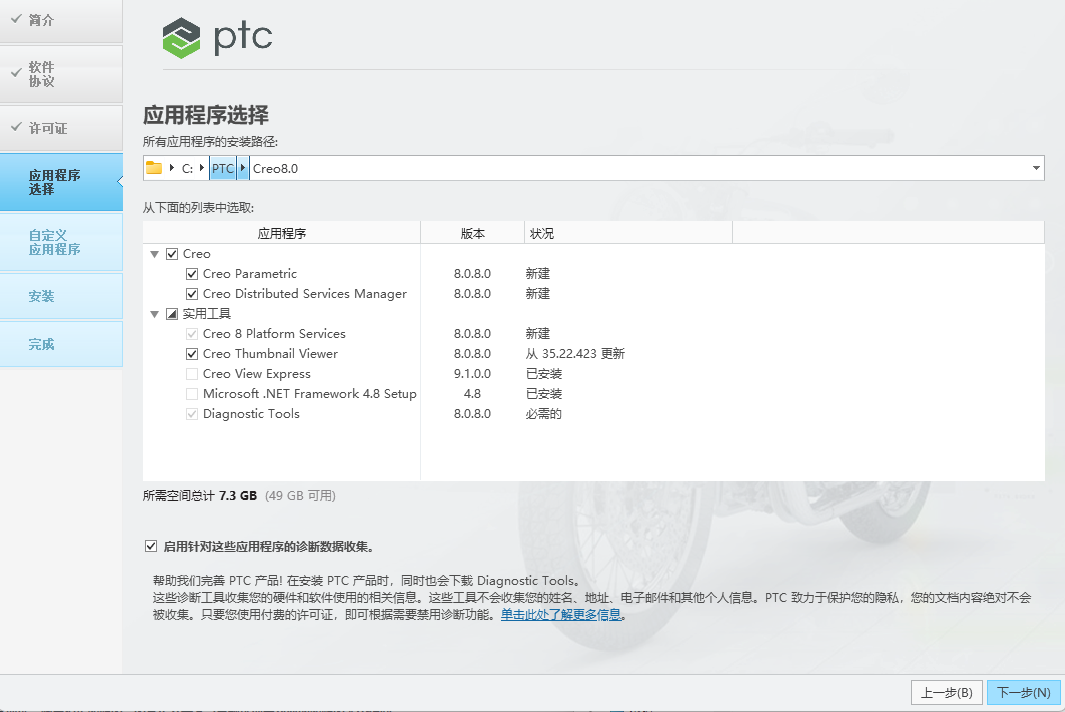Click the 从 35.22.423 更新 status

pos(575,354)
